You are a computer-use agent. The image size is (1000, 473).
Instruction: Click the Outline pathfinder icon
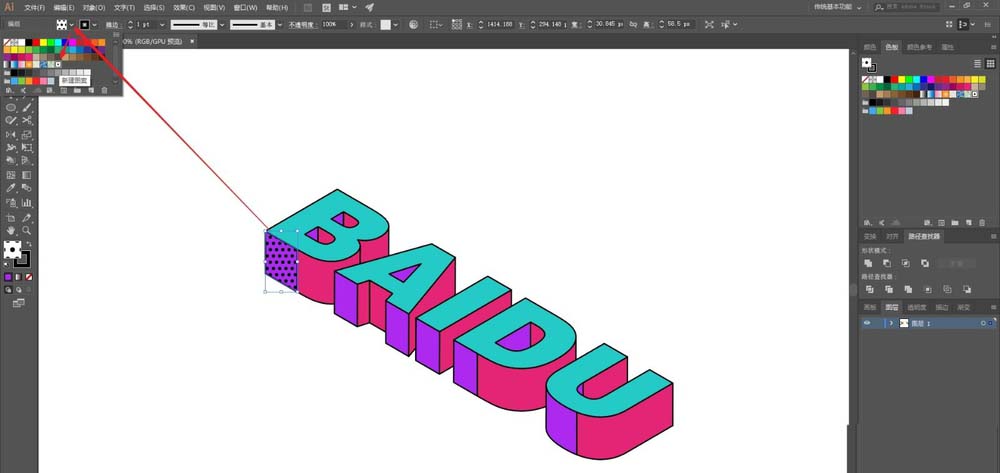pos(947,289)
